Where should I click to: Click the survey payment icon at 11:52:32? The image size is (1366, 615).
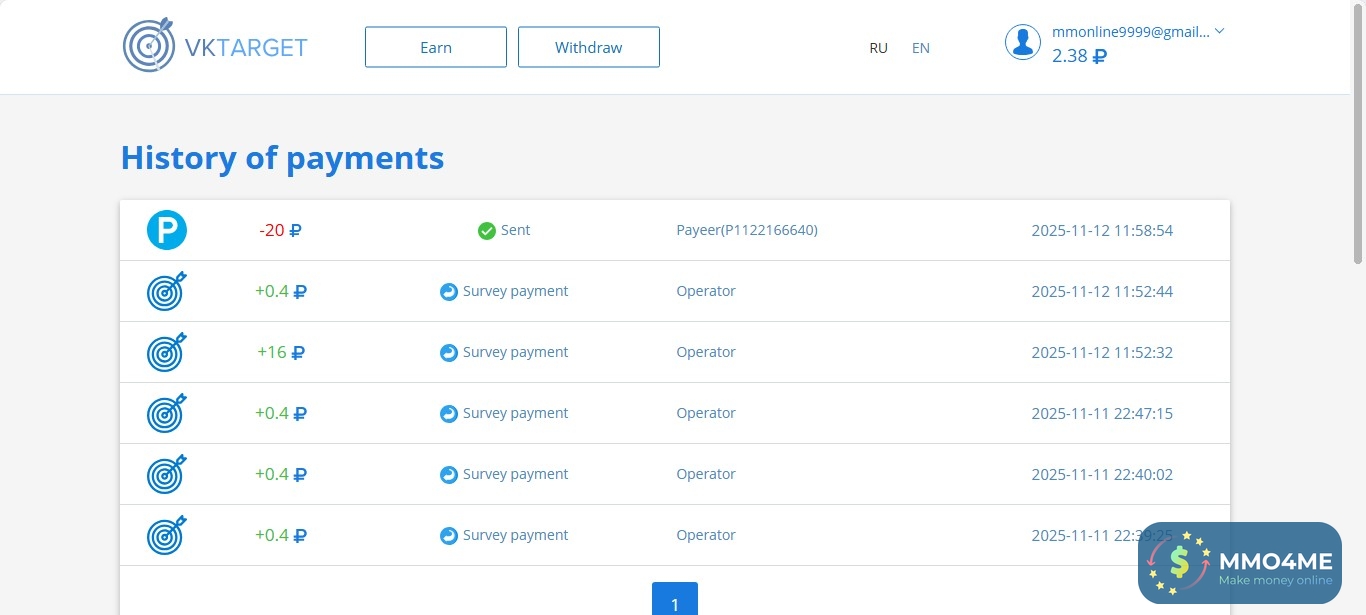[449, 353]
